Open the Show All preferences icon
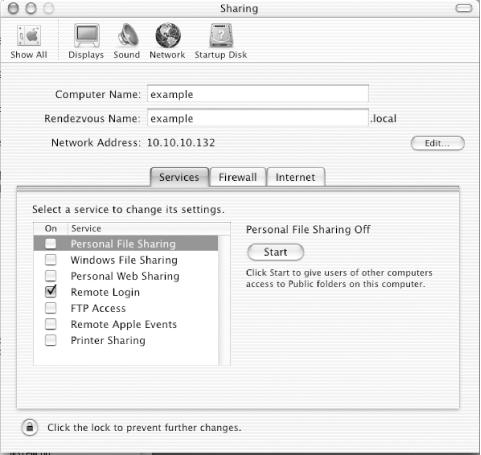 (x=29, y=42)
